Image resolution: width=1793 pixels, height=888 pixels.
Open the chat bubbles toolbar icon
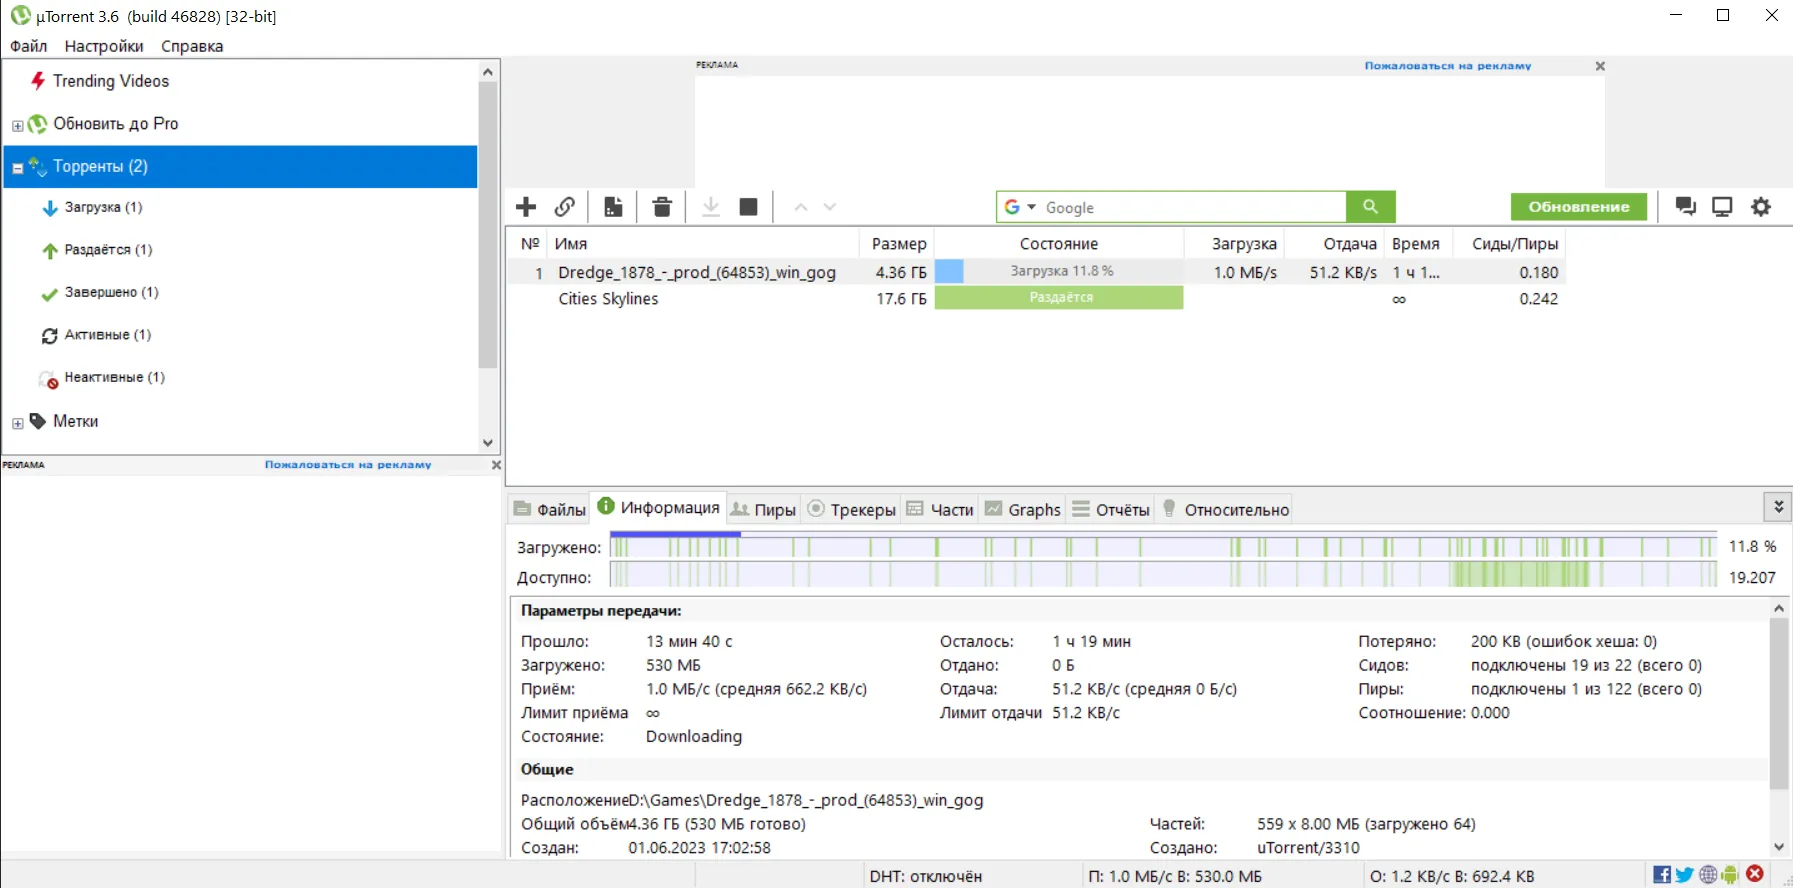[1686, 207]
